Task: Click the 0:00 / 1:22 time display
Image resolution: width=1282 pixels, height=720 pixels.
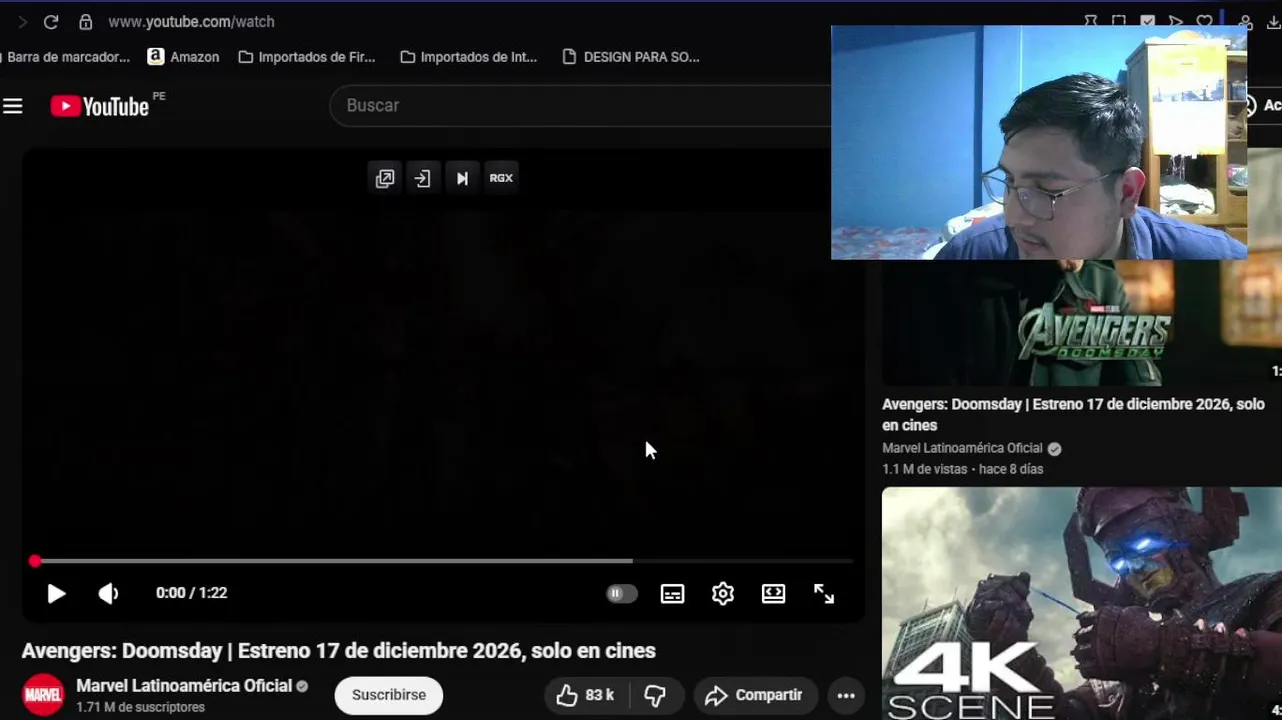Action: 192,593
